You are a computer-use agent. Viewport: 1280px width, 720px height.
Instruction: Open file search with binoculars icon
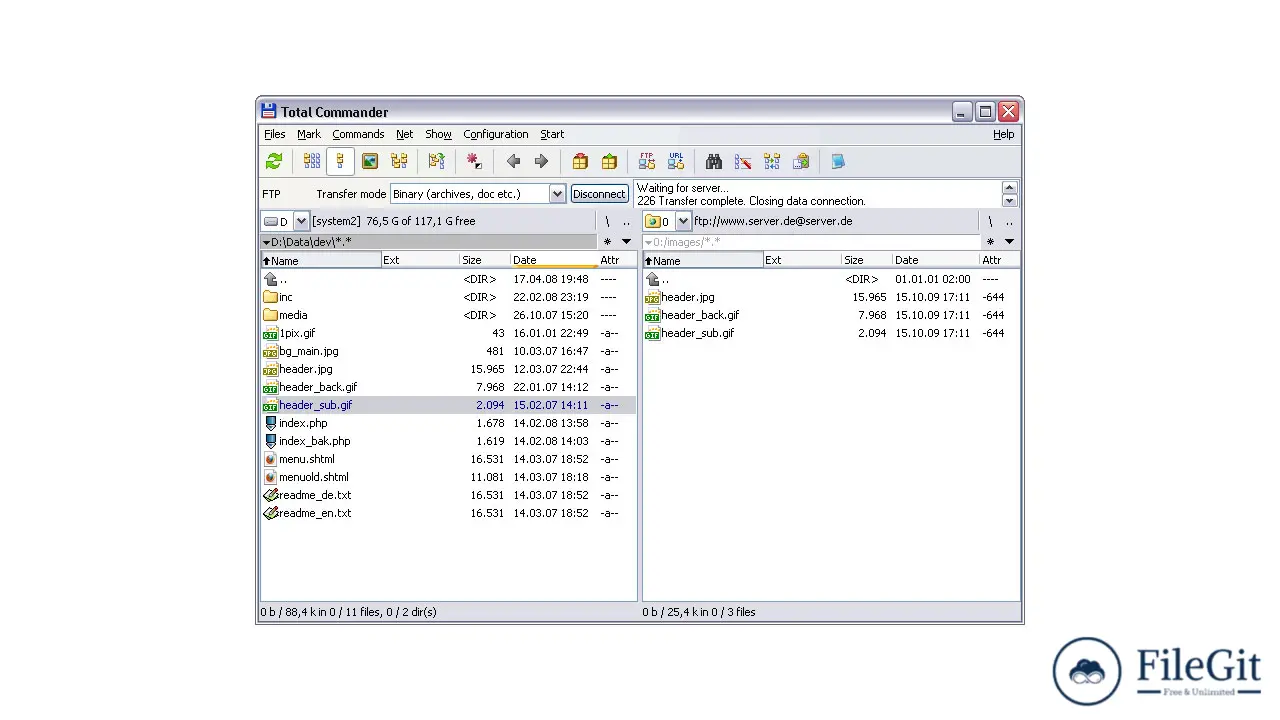(x=714, y=161)
